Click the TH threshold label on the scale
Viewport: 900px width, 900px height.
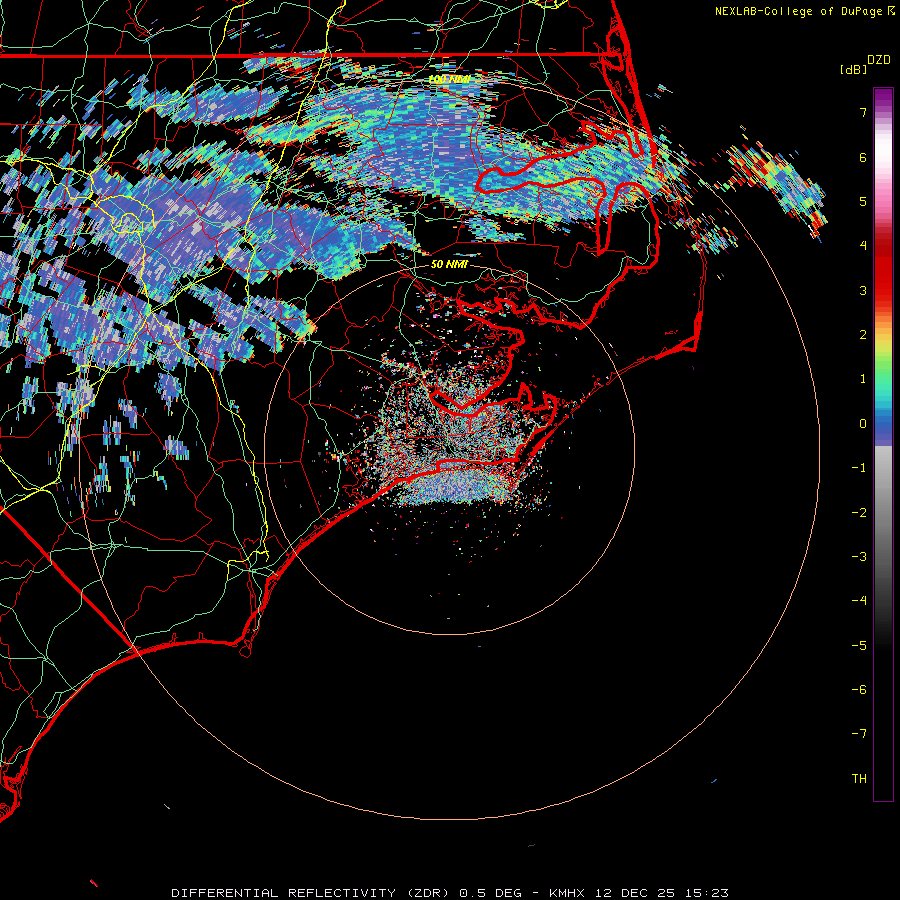pos(859,779)
